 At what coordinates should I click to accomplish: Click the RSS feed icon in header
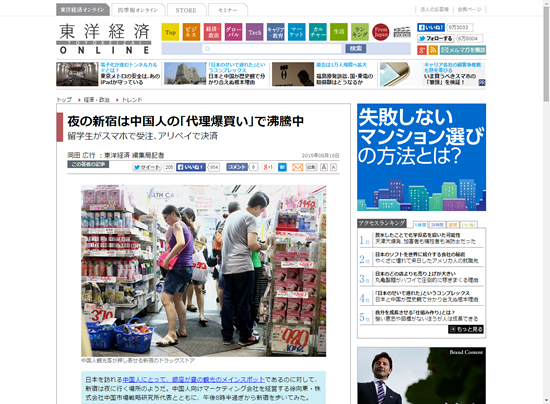[x=433, y=50]
